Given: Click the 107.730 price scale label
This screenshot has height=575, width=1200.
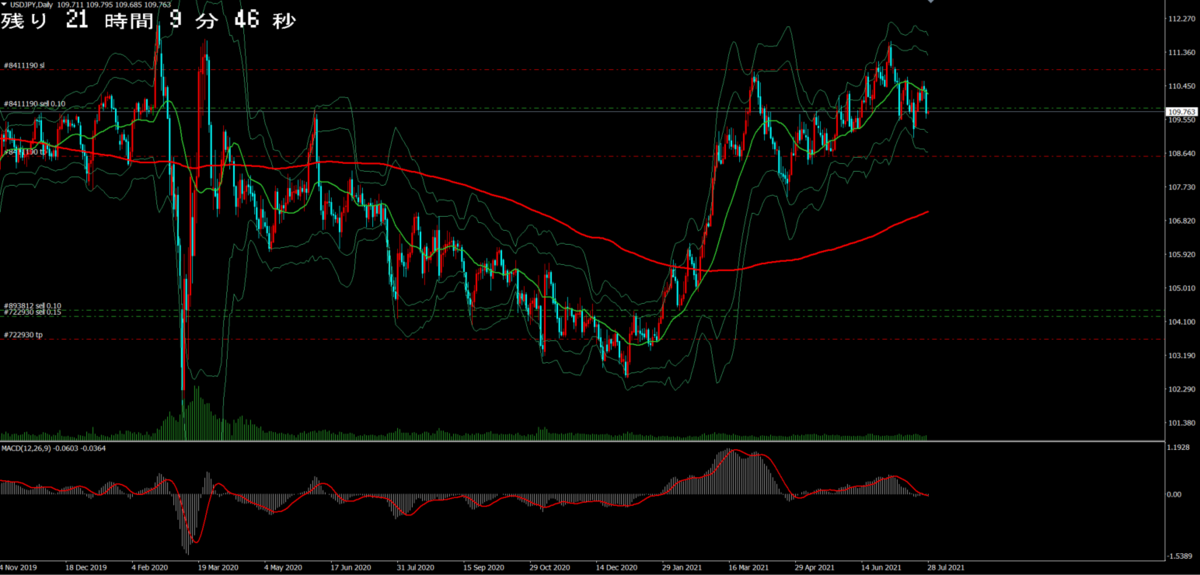Looking at the screenshot, I should click(x=1183, y=187).
